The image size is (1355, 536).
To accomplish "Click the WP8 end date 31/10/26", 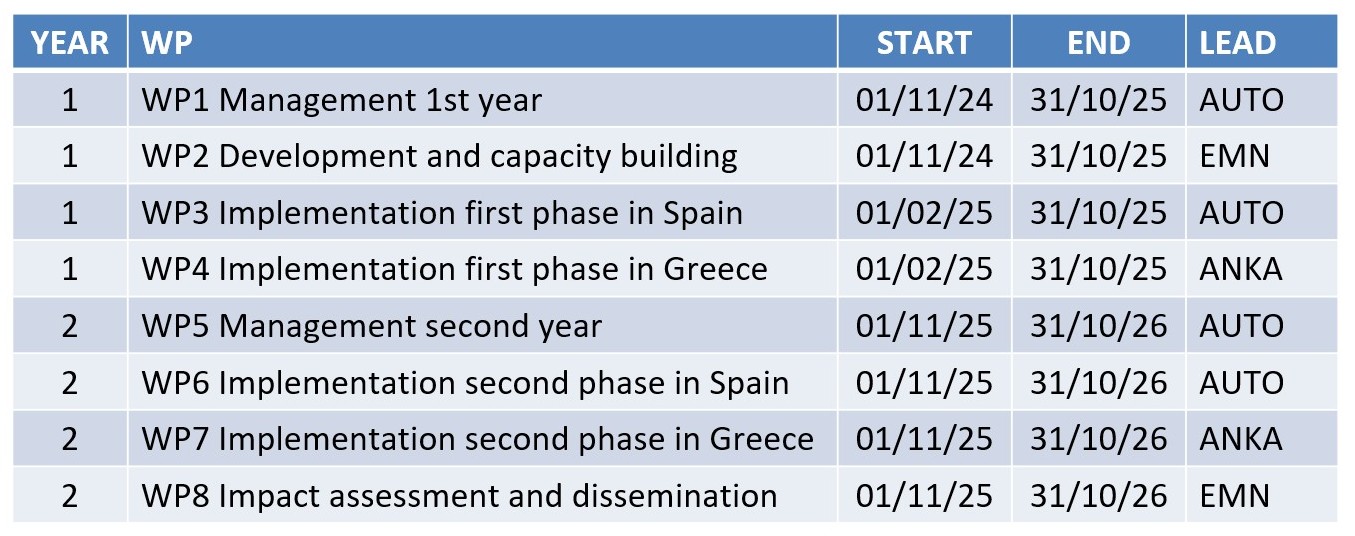I will [x=1098, y=496].
